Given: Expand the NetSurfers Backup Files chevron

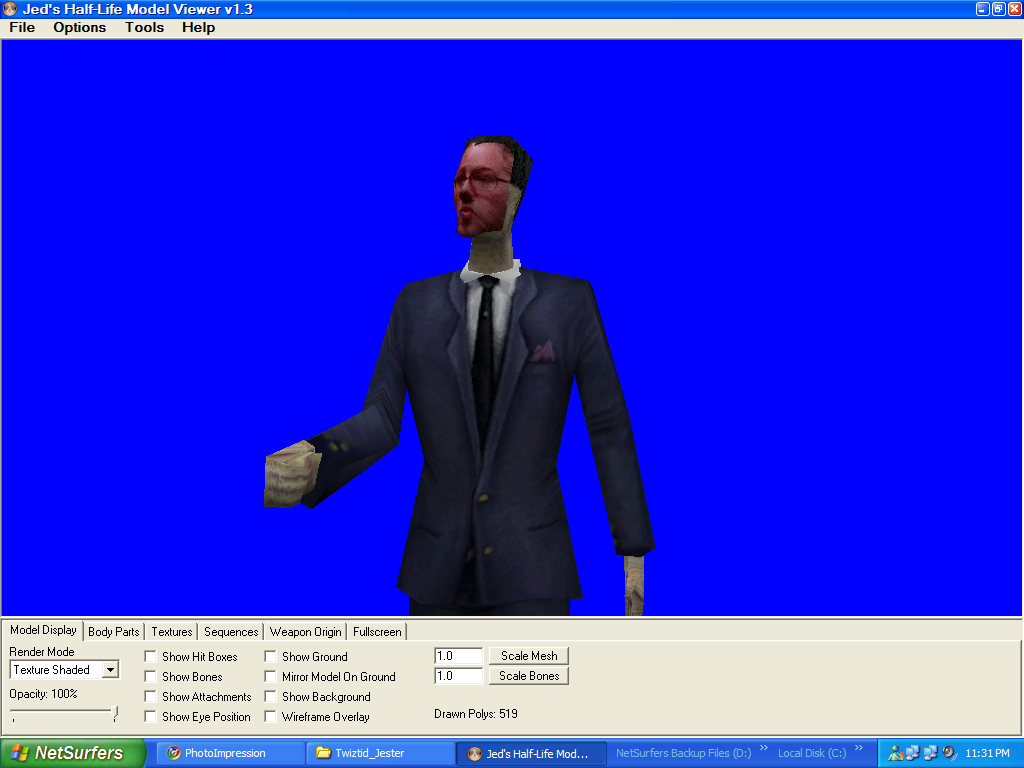Looking at the screenshot, I should [763, 748].
